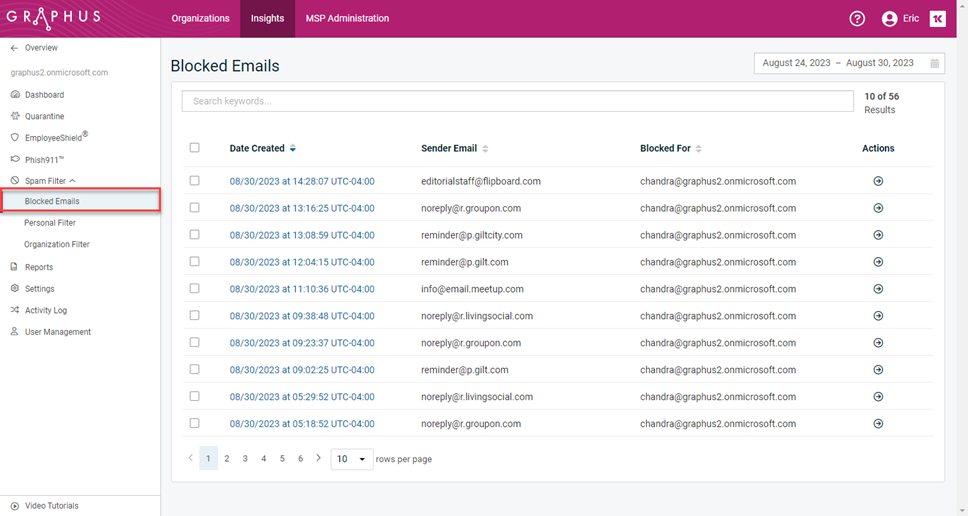Open the August 24 – August 30 date range
This screenshot has height=516, width=968.
[849, 63]
